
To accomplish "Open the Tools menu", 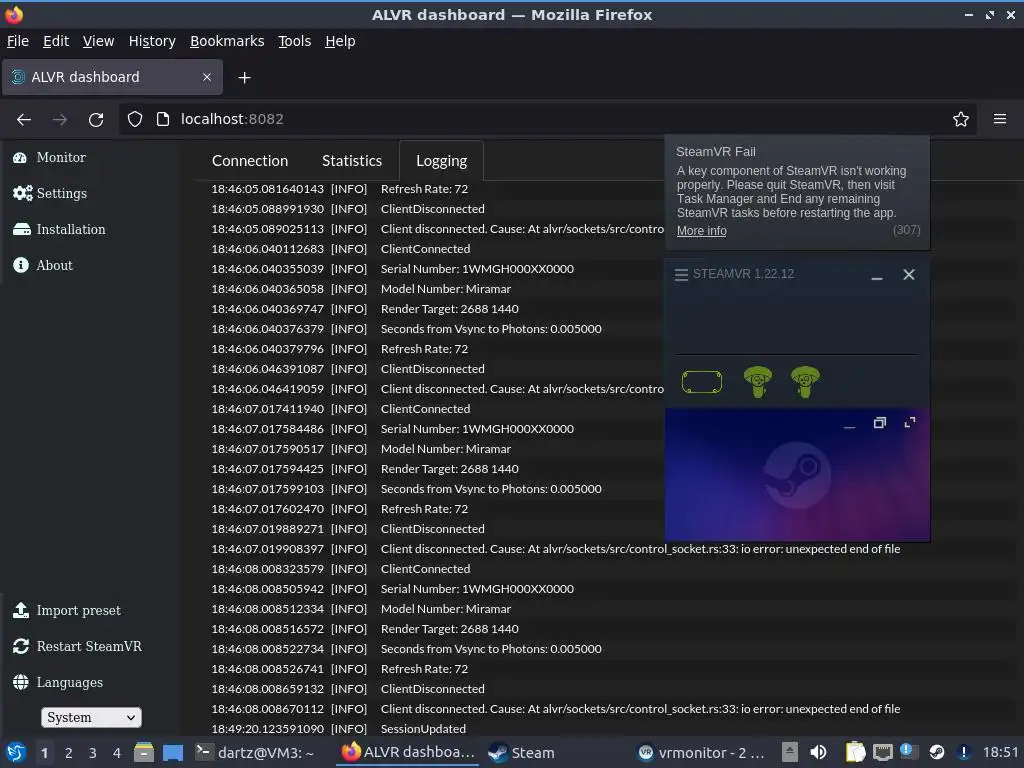I will tap(294, 41).
